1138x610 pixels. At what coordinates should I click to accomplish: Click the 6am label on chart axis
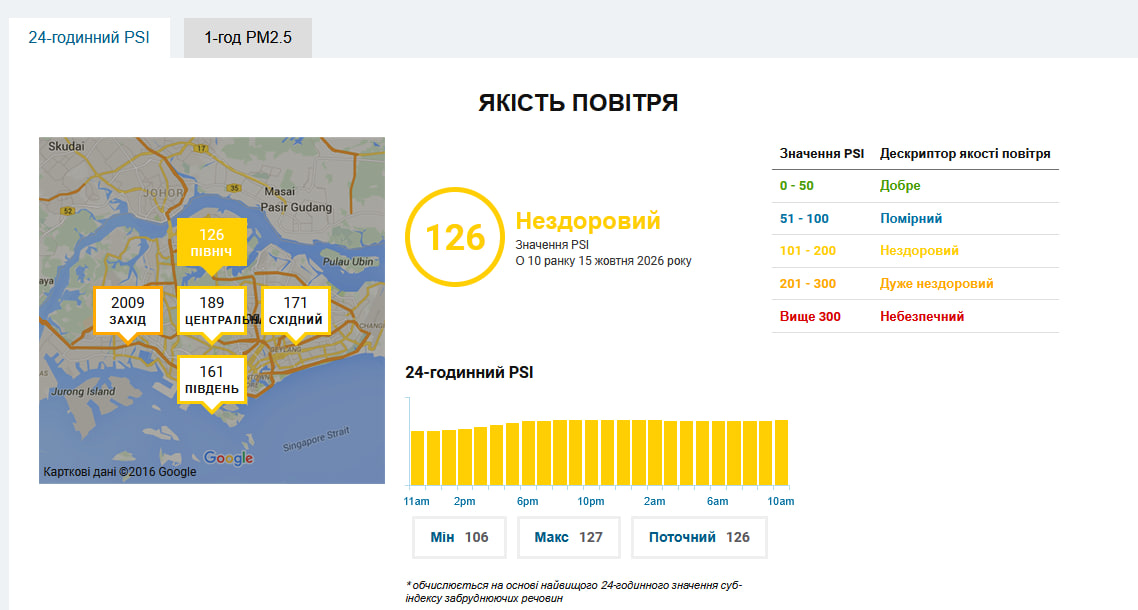(717, 501)
